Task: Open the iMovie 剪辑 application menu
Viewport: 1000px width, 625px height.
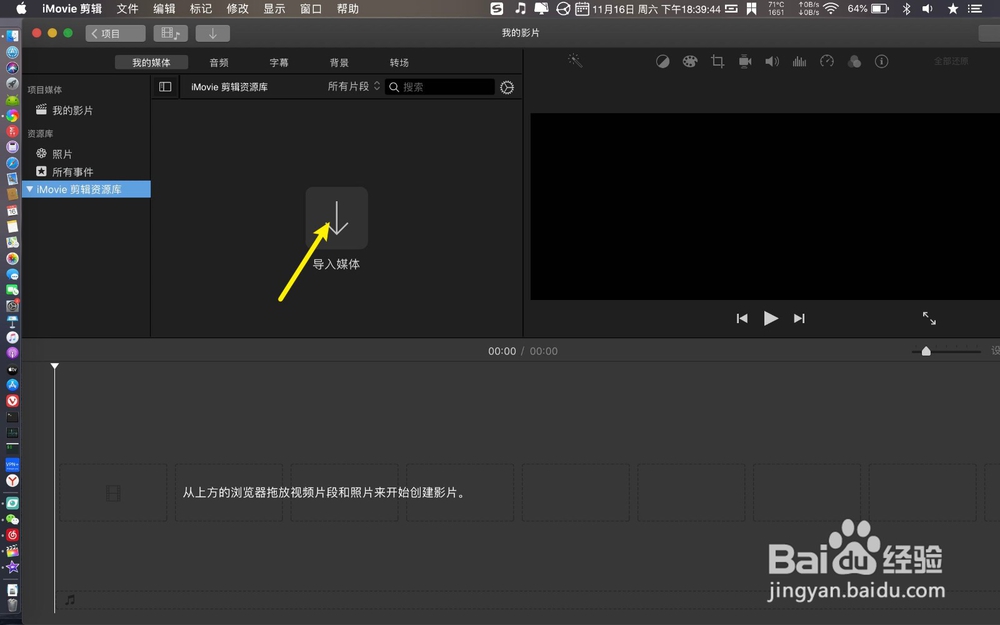Action: (x=72, y=9)
